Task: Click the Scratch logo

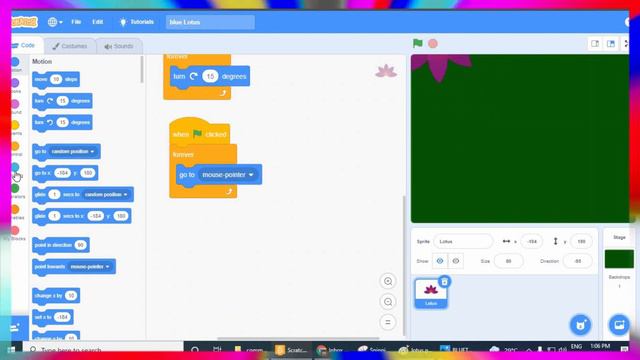Action: (24, 22)
